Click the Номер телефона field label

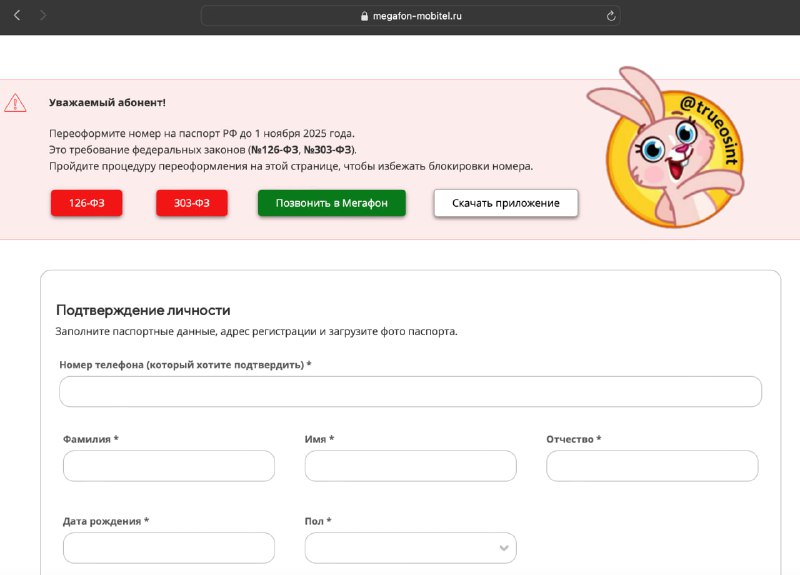[185, 365]
